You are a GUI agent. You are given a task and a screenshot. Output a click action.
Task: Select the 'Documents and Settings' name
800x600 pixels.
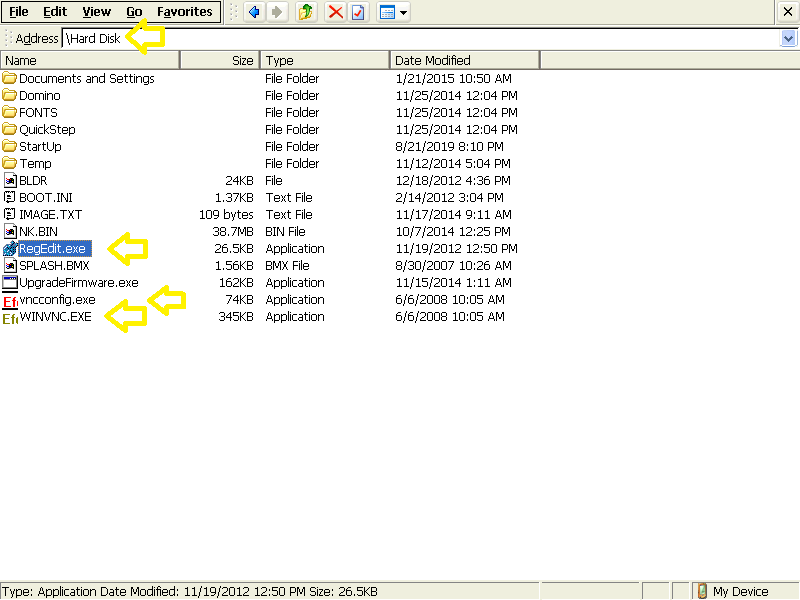87,78
